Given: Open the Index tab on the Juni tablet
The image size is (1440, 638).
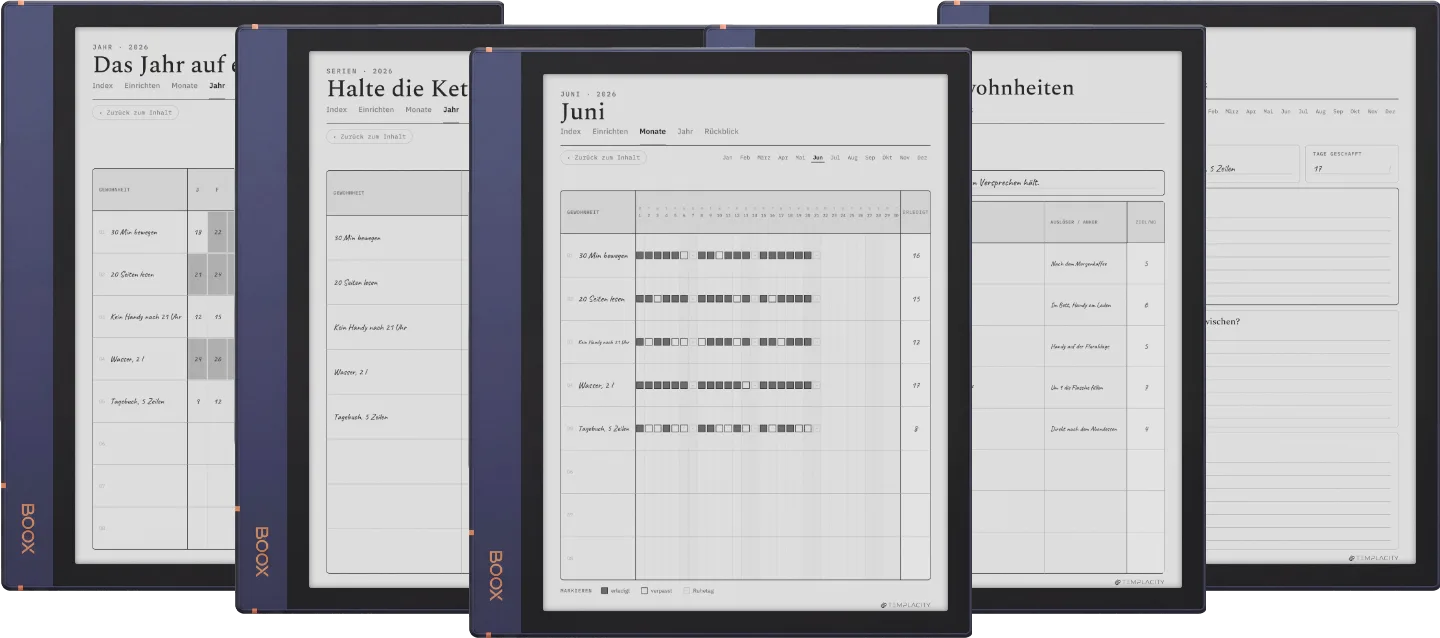Looking at the screenshot, I should tap(570, 131).
